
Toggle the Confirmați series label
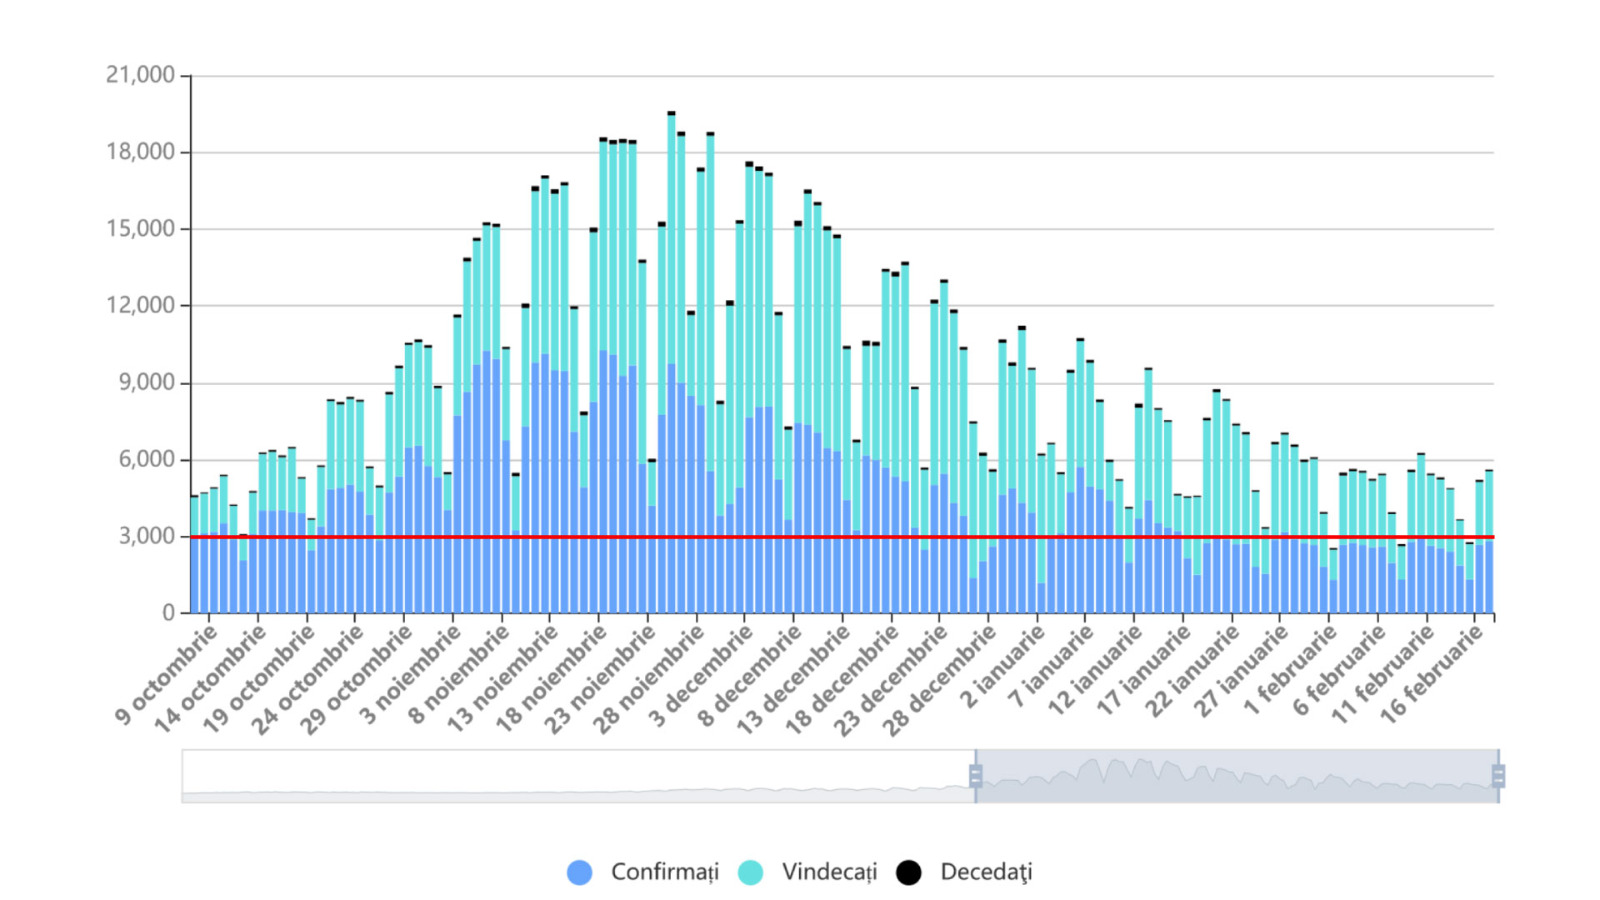click(x=664, y=872)
